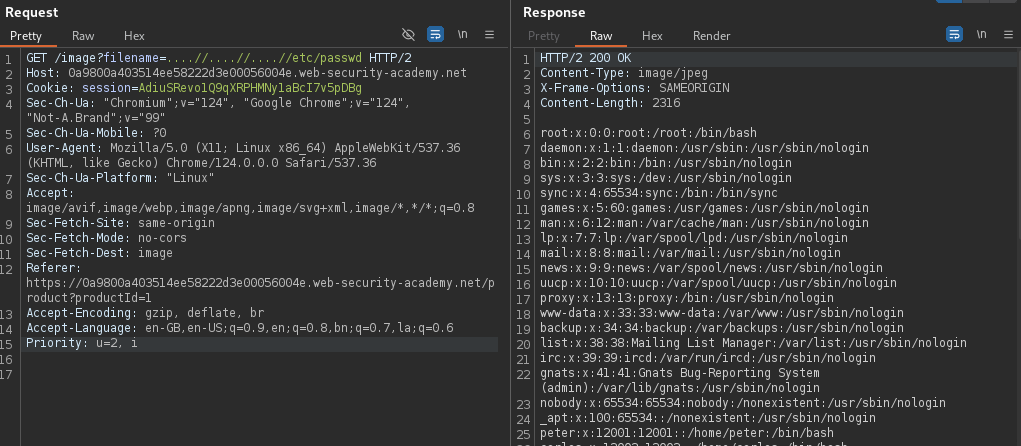Click the Sec-Ch-Ua-Mobile header
The width and height of the screenshot is (1021, 446).
96,133
